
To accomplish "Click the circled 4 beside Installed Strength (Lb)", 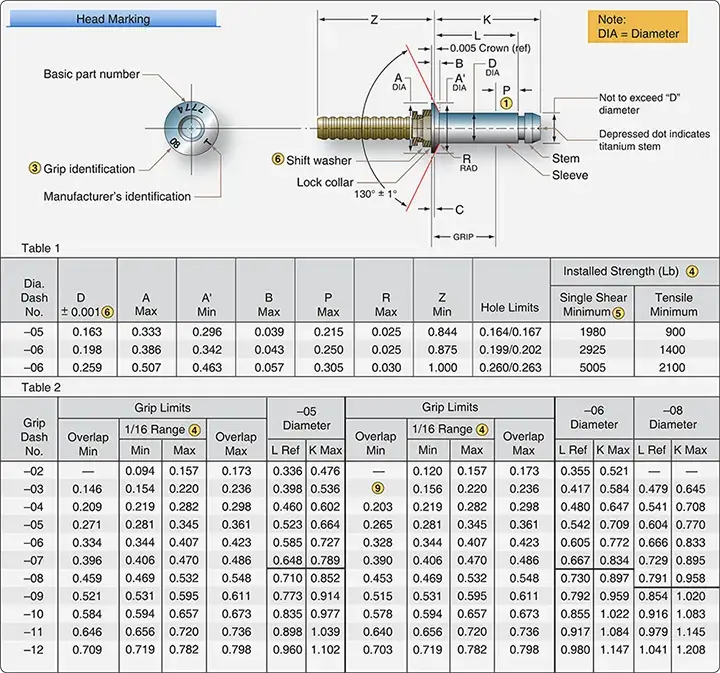I will point(692,271).
